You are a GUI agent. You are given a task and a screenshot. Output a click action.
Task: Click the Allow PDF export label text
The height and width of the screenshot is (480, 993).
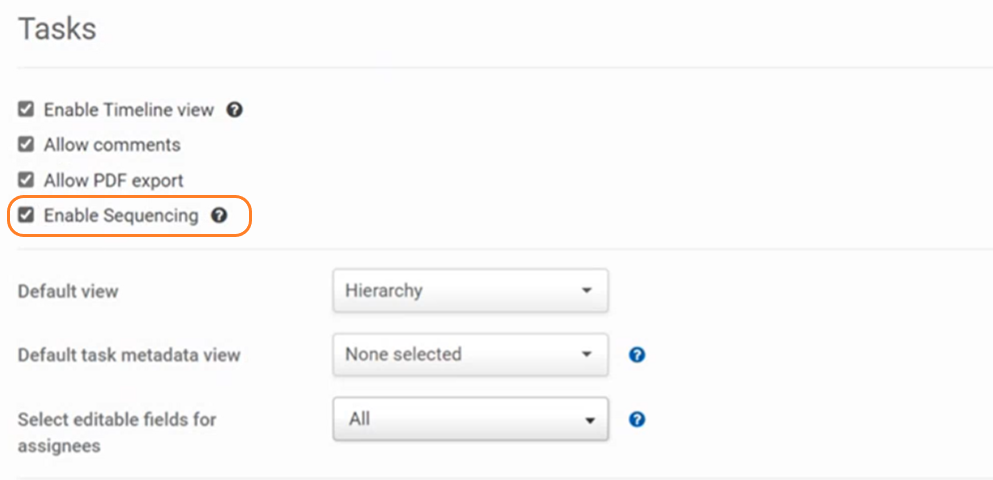pos(113,181)
